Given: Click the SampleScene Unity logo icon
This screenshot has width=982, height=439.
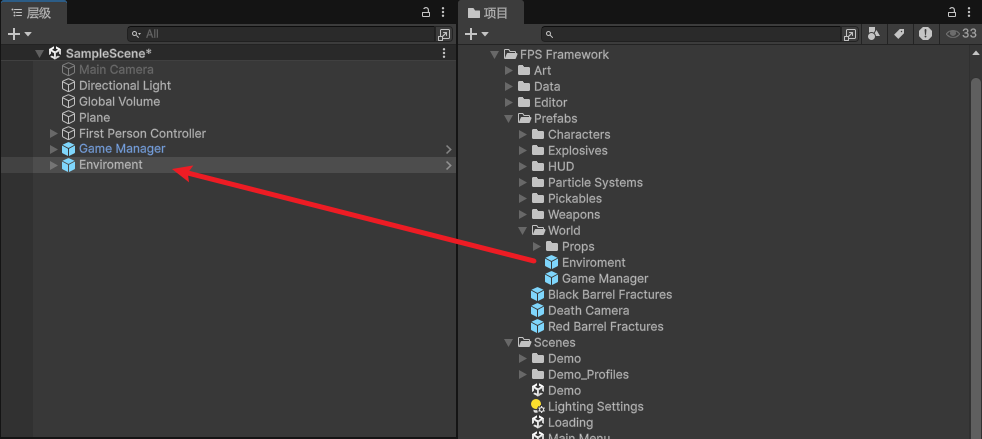Looking at the screenshot, I should pyautogui.click(x=55, y=53).
